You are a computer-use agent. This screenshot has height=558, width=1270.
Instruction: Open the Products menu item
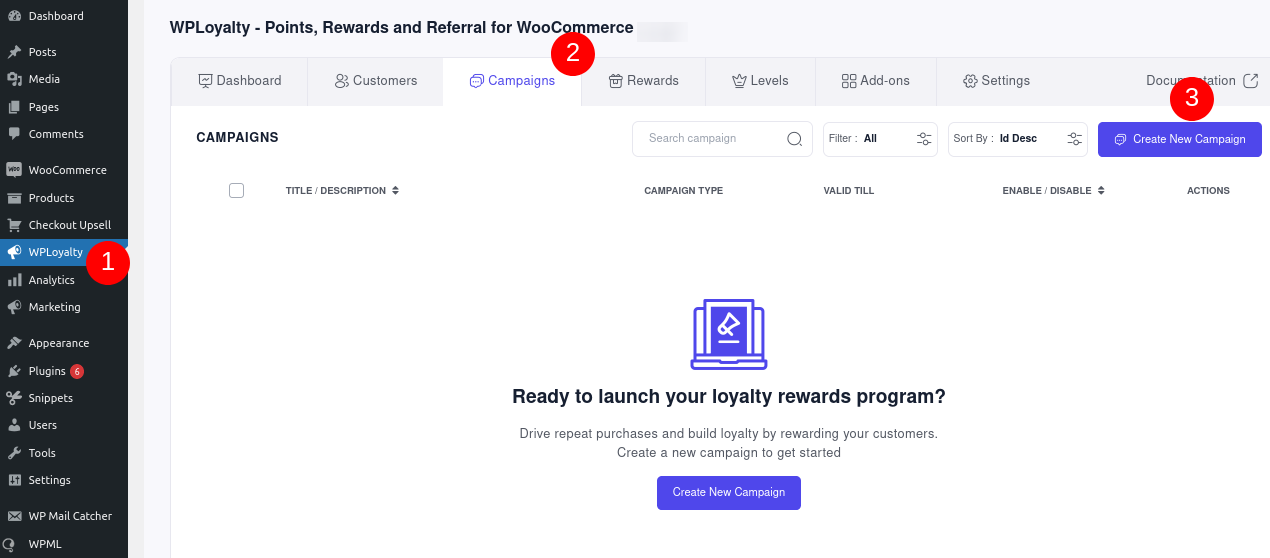(64, 198)
